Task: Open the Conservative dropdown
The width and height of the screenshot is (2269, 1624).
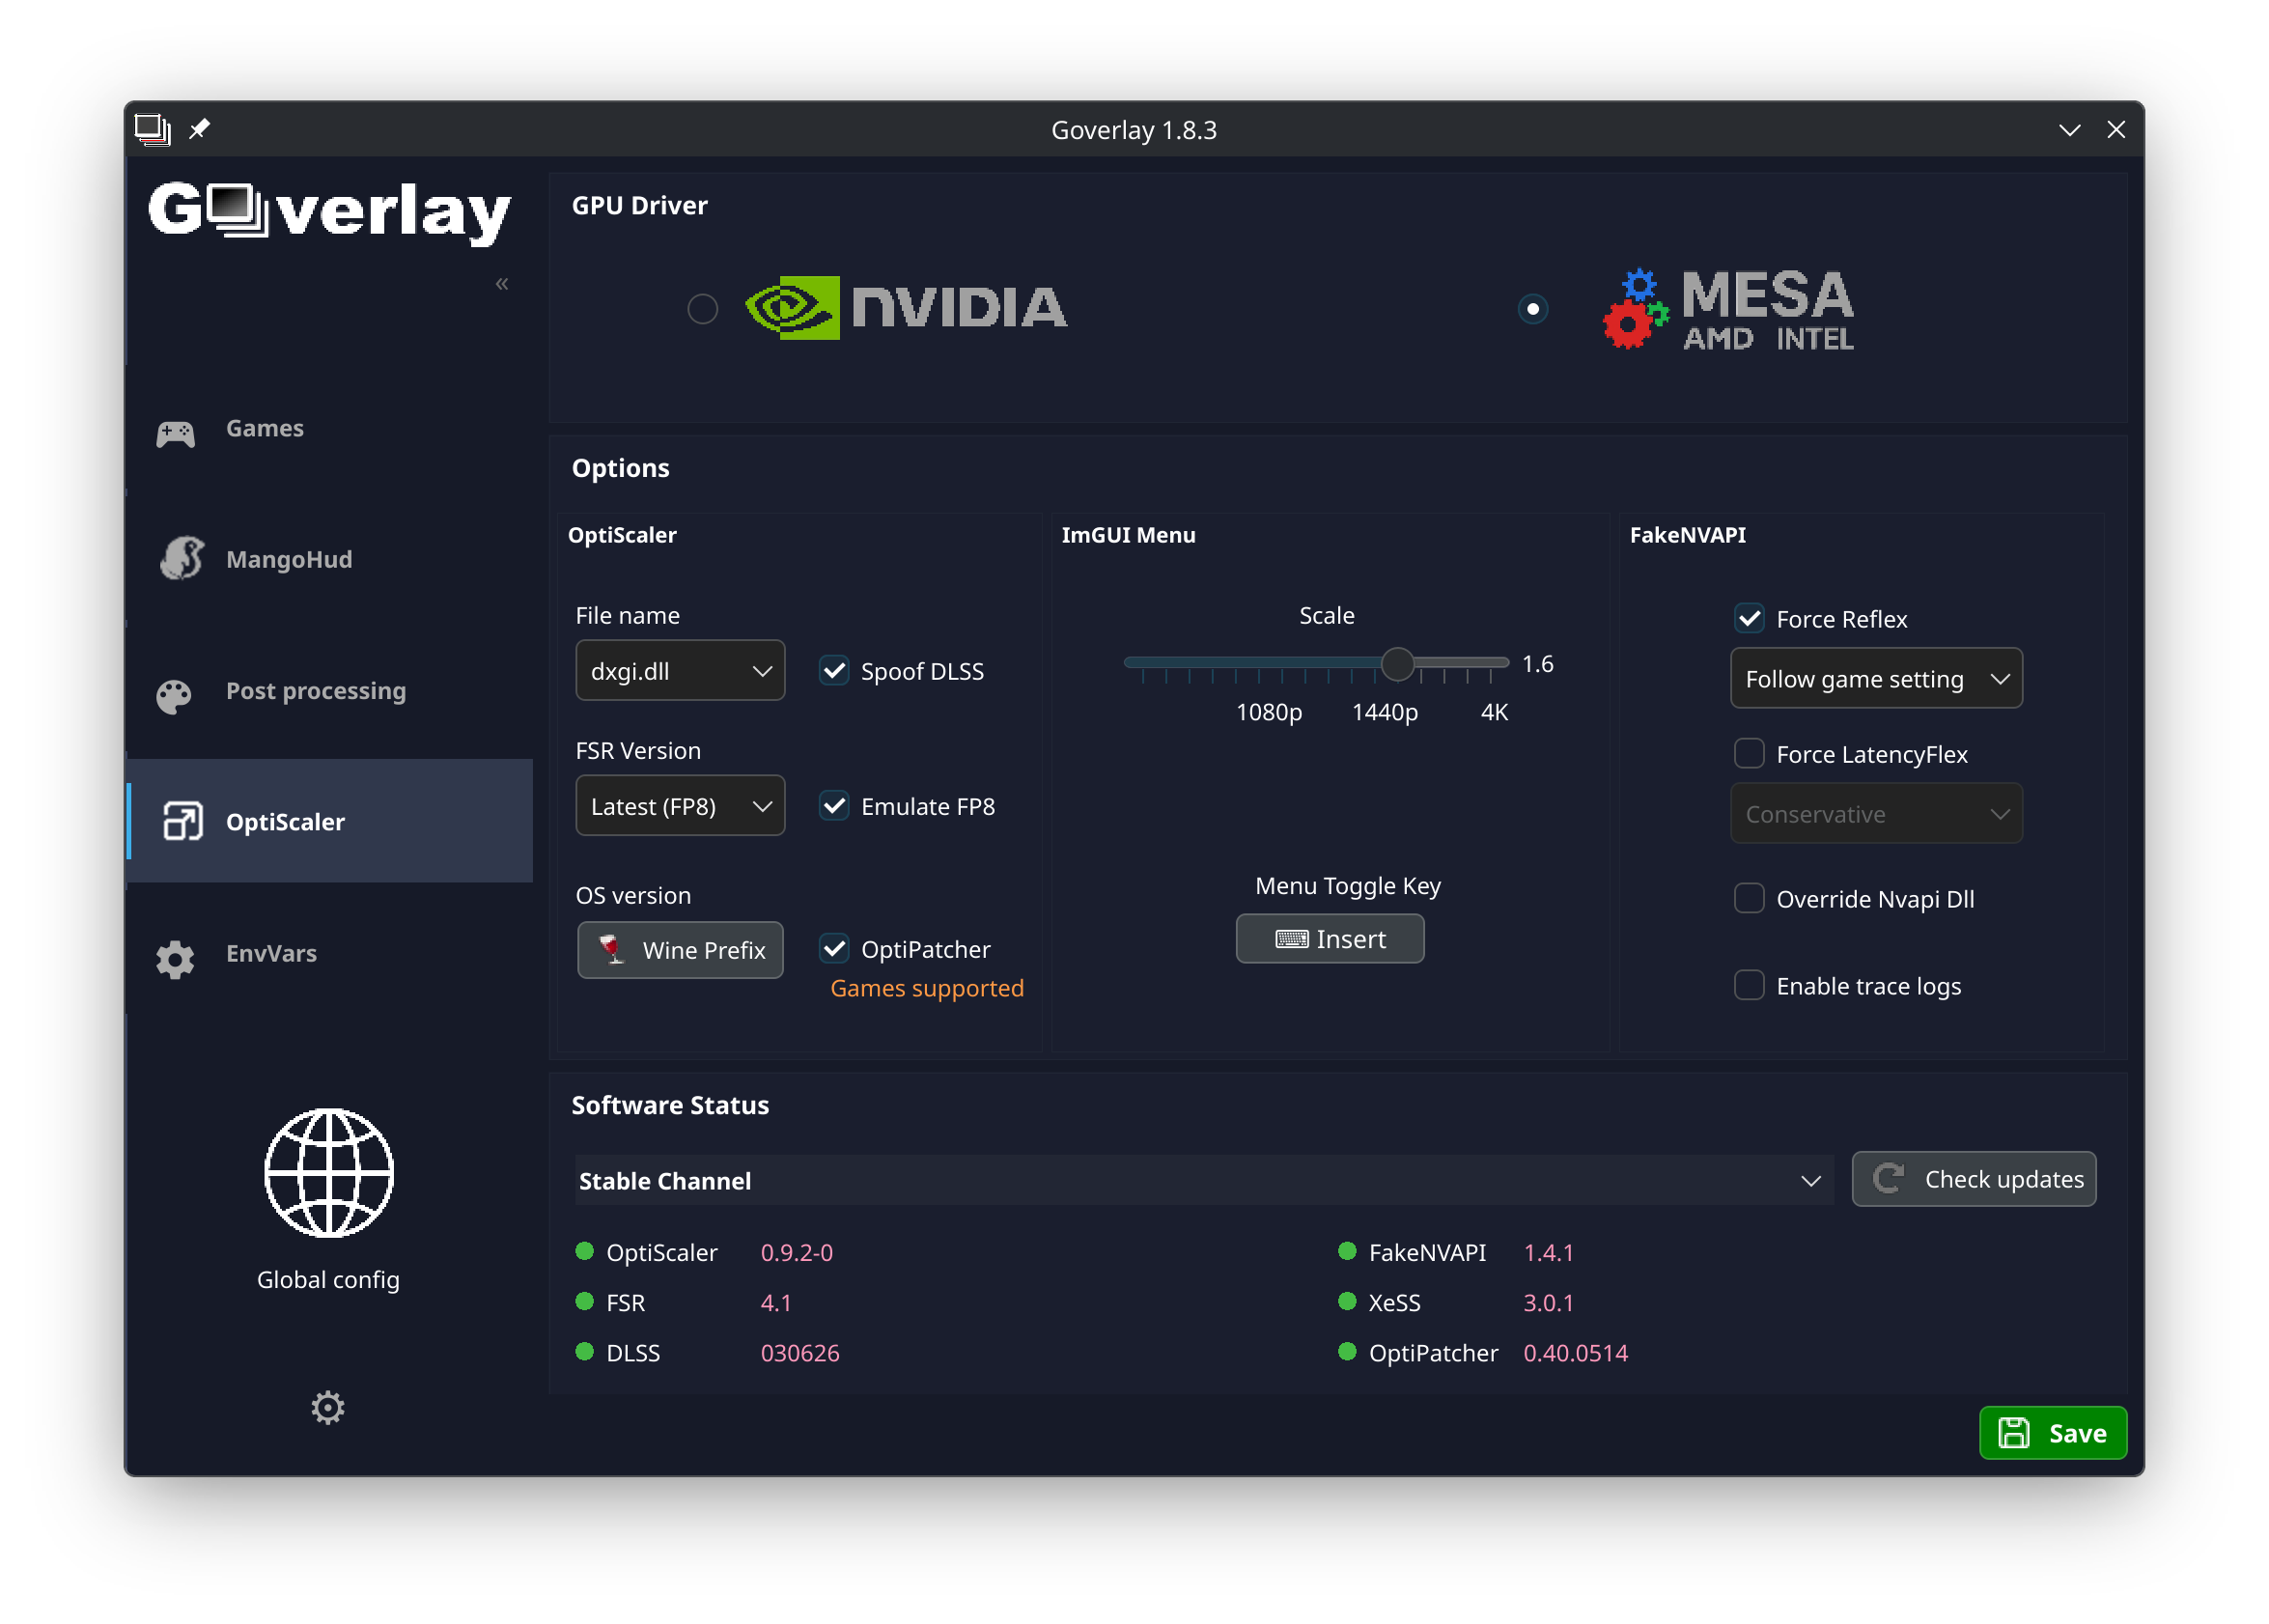Action: pos(1876,813)
